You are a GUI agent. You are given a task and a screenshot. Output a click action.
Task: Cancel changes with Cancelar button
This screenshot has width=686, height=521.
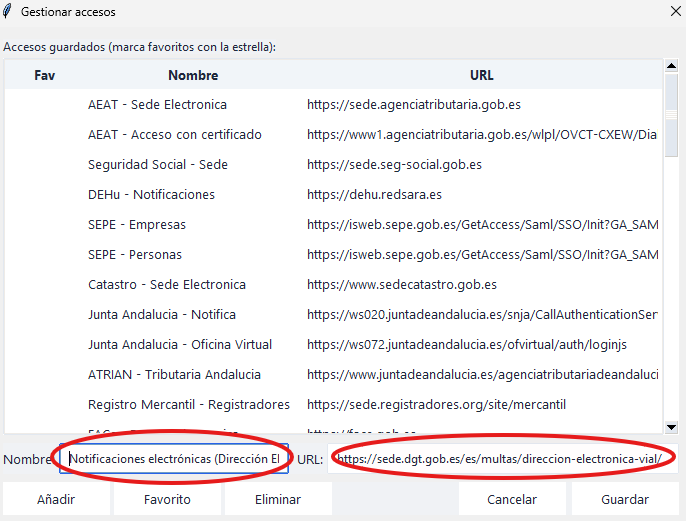point(512,499)
